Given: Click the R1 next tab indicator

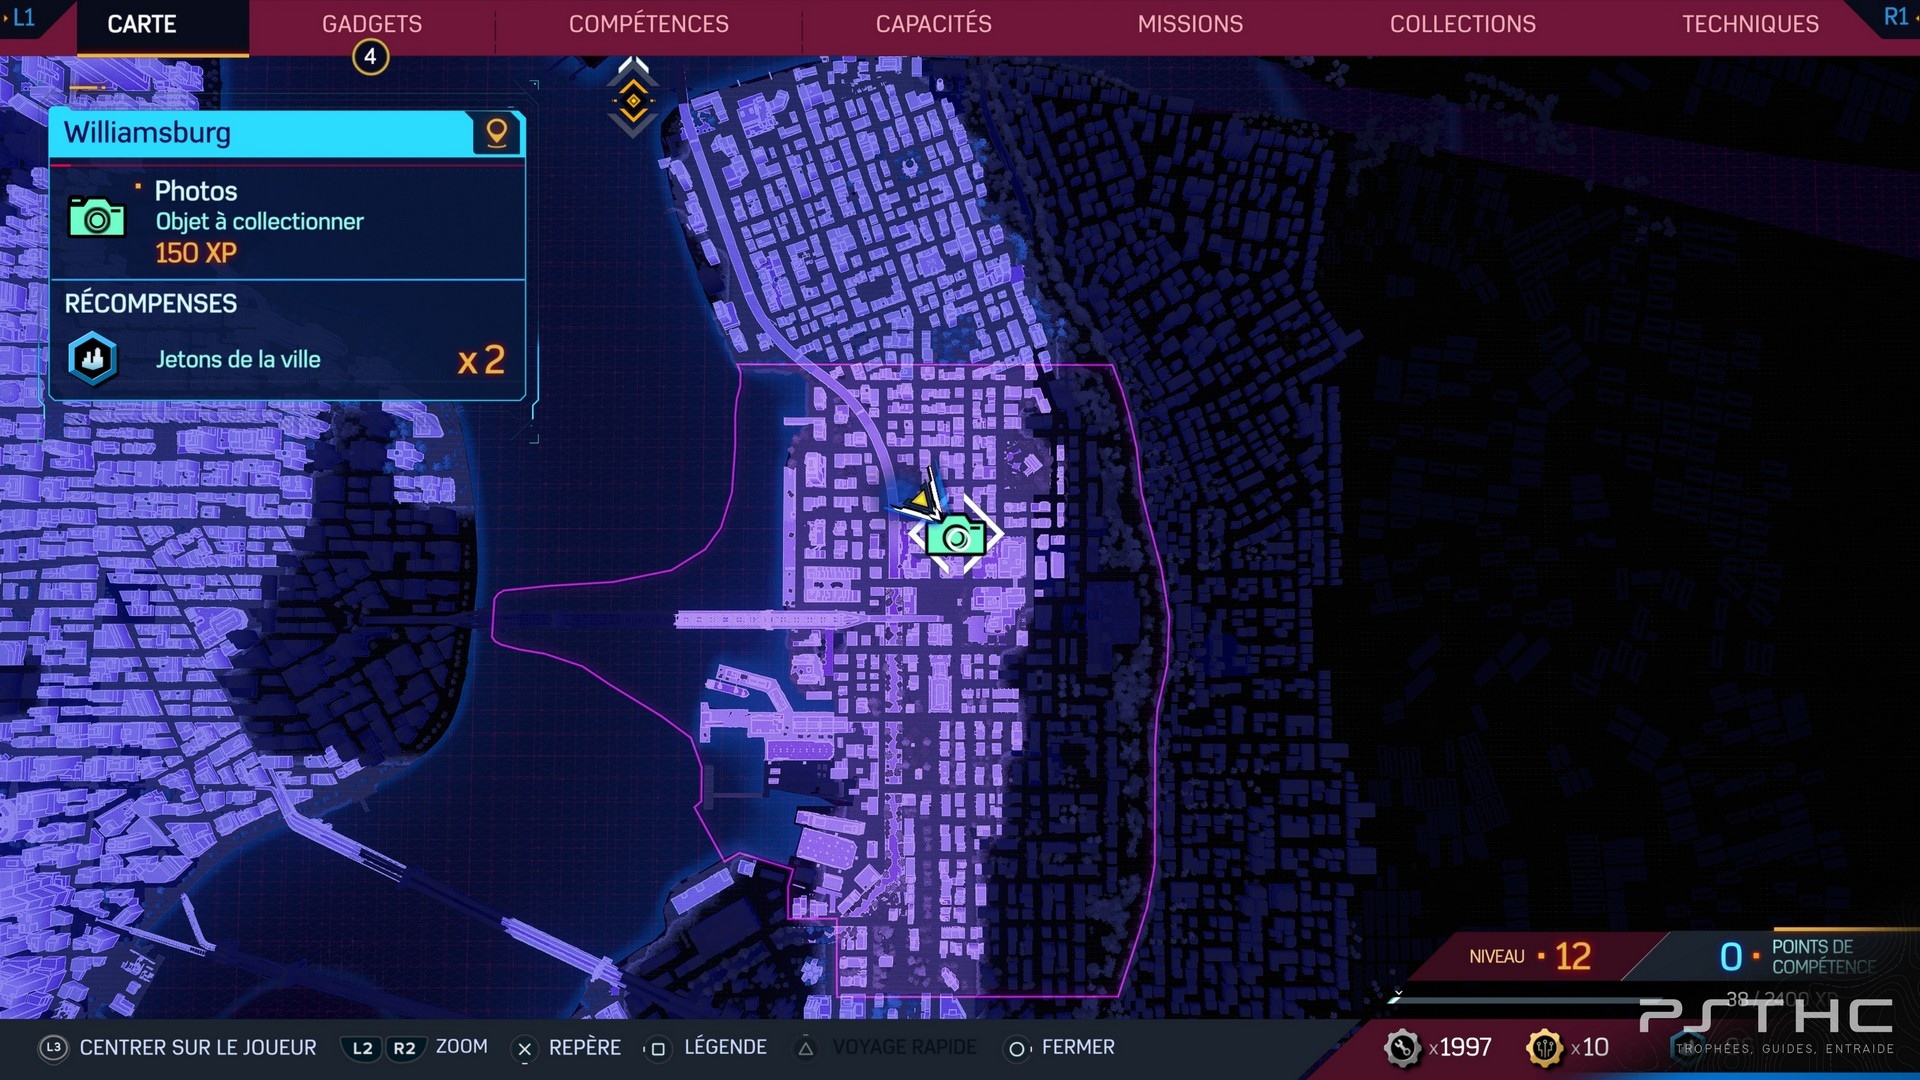Looking at the screenshot, I should tap(1896, 17).
